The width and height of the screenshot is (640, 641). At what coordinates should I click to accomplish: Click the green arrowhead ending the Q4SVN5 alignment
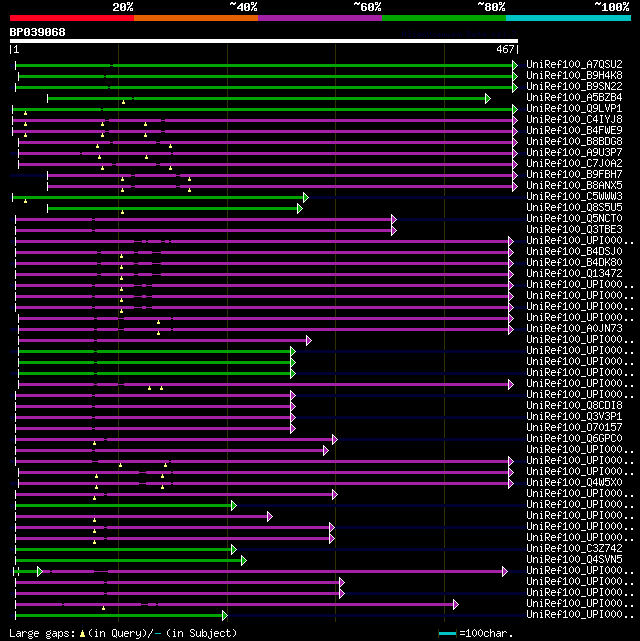(244, 560)
